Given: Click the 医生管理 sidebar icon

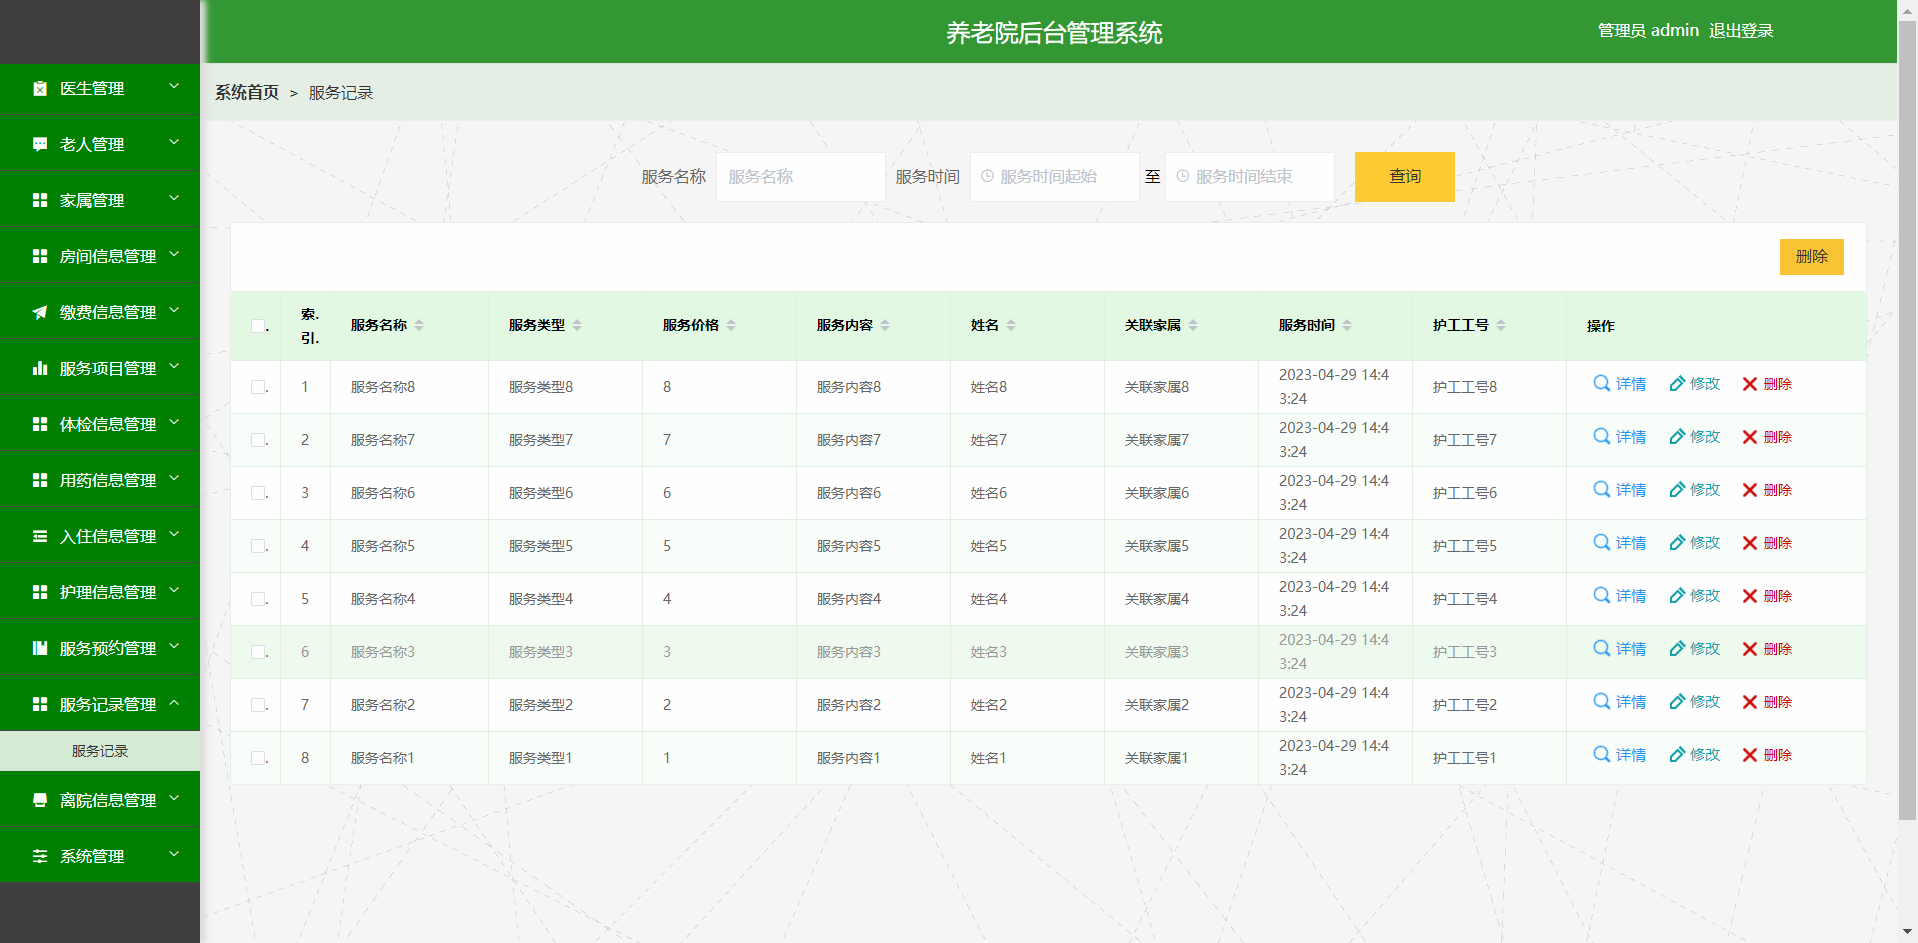Looking at the screenshot, I should 40,88.
